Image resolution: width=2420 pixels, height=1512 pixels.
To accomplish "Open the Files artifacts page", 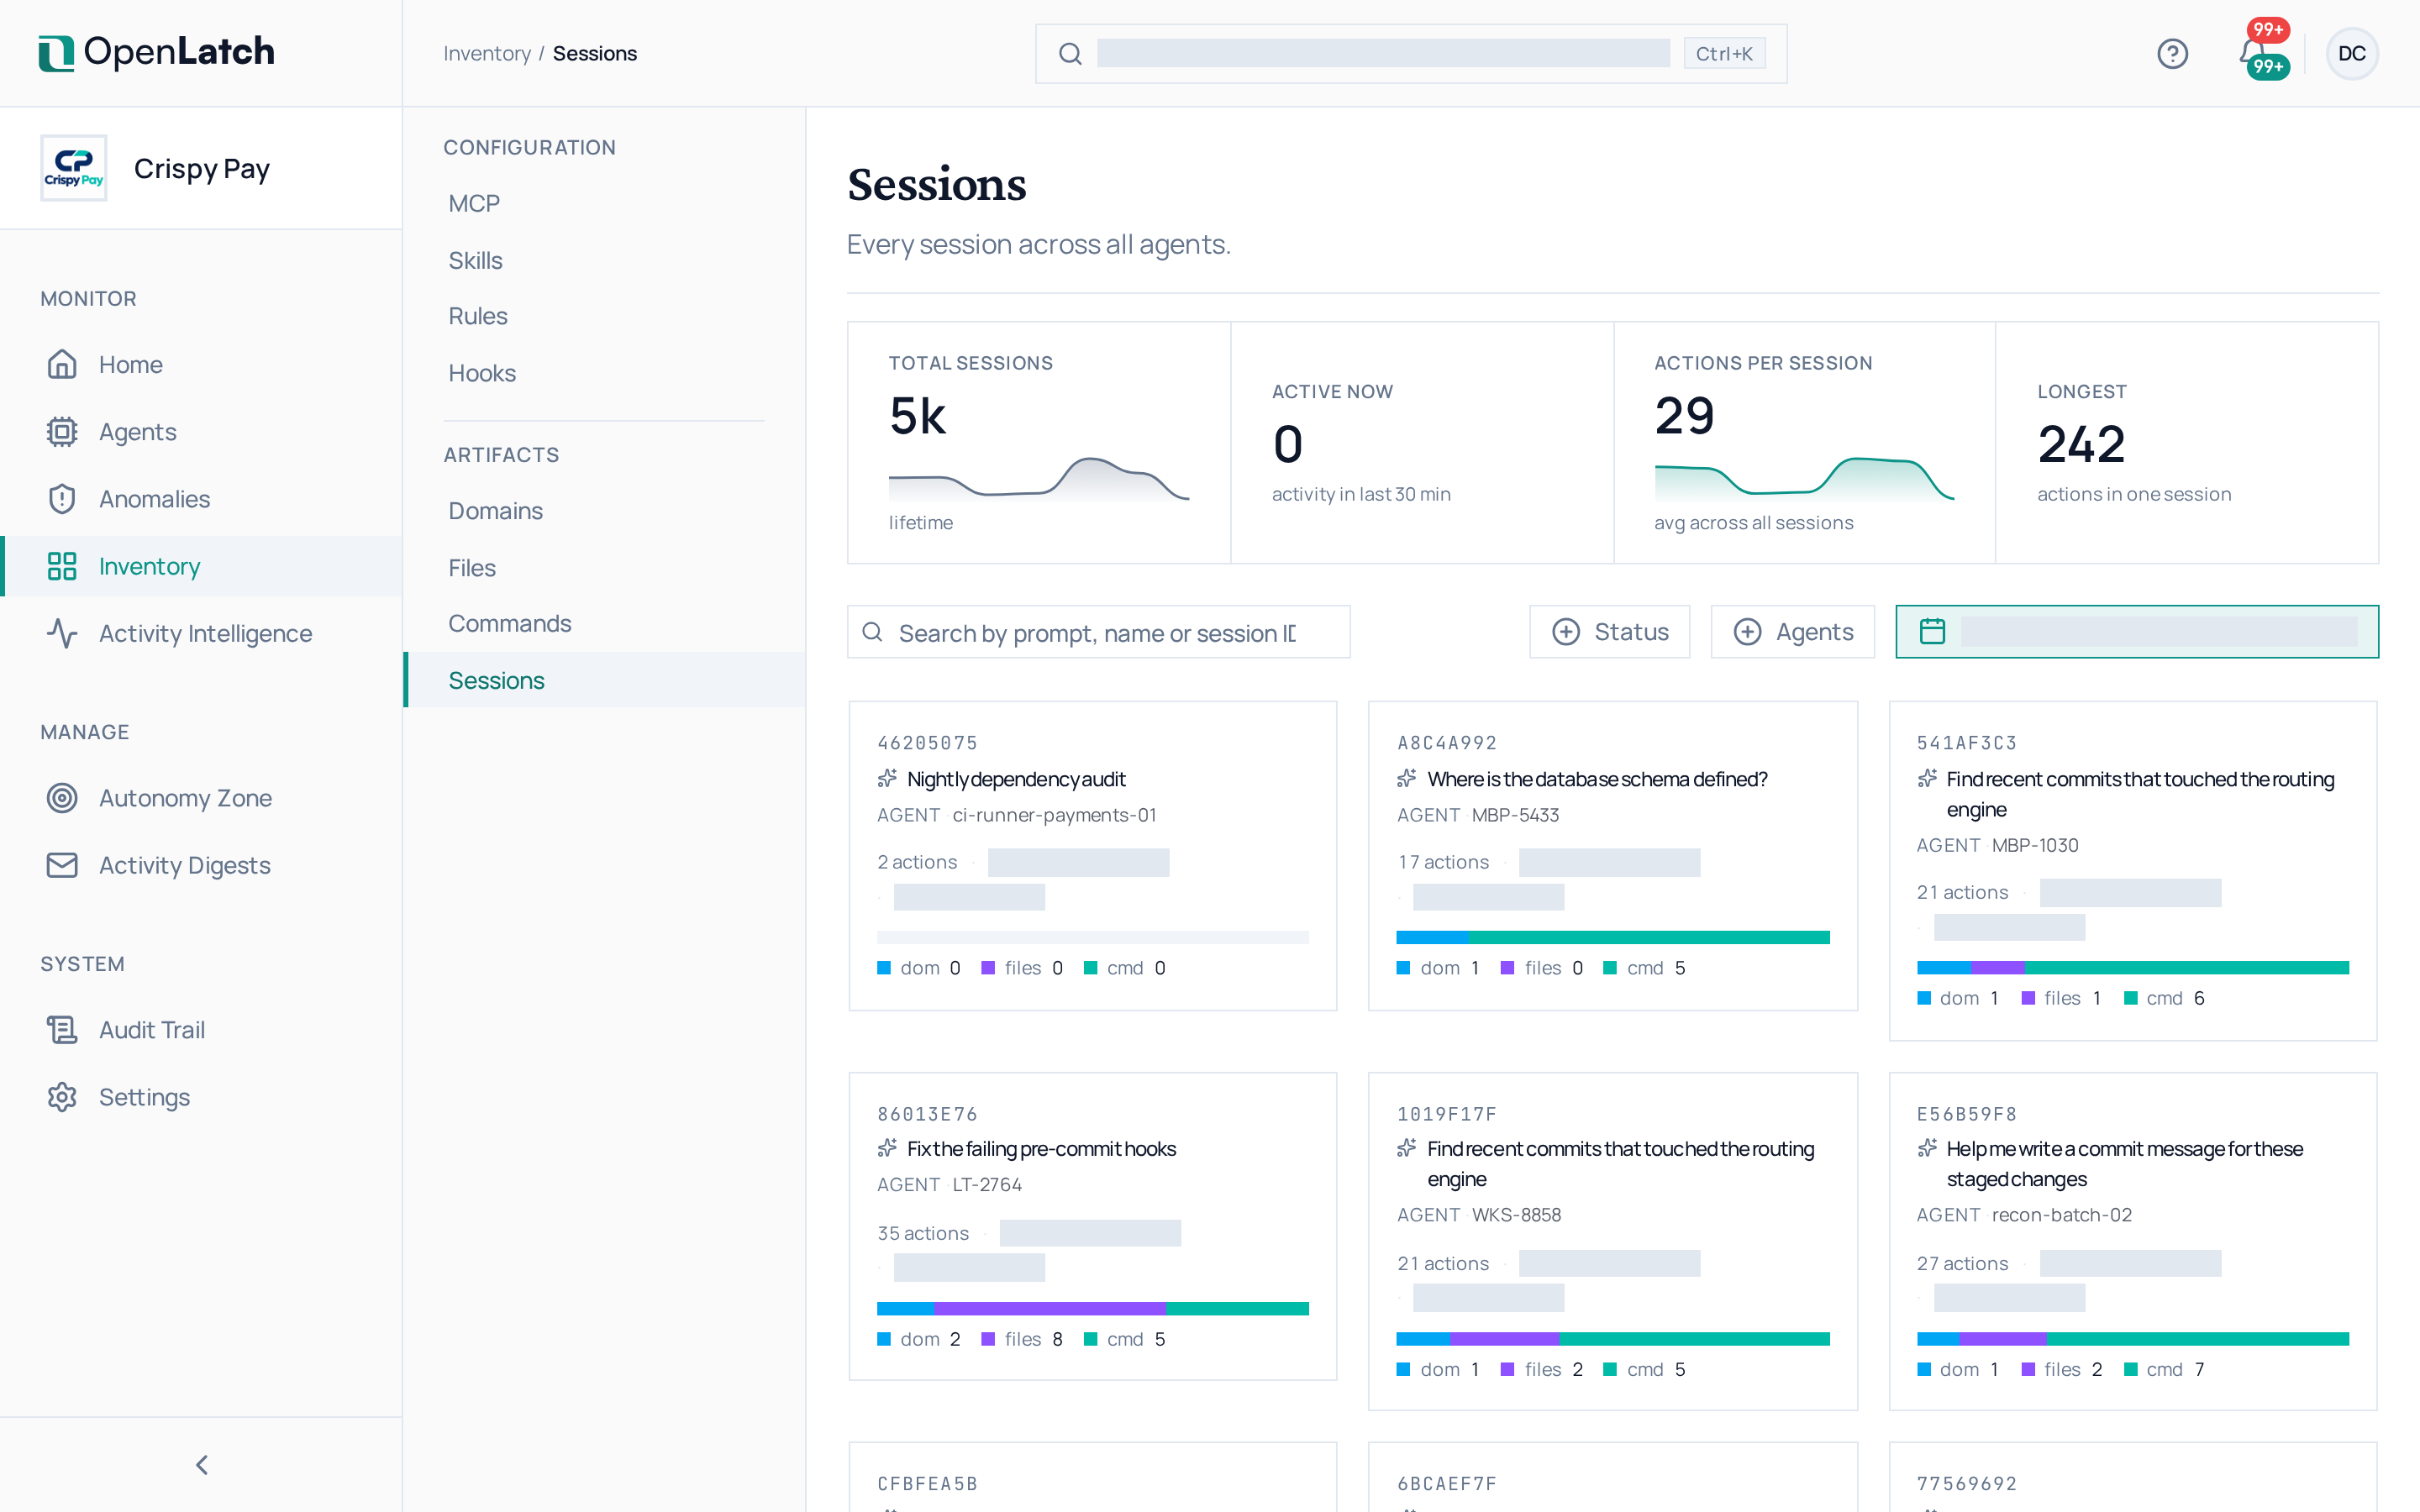I will tap(604, 567).
